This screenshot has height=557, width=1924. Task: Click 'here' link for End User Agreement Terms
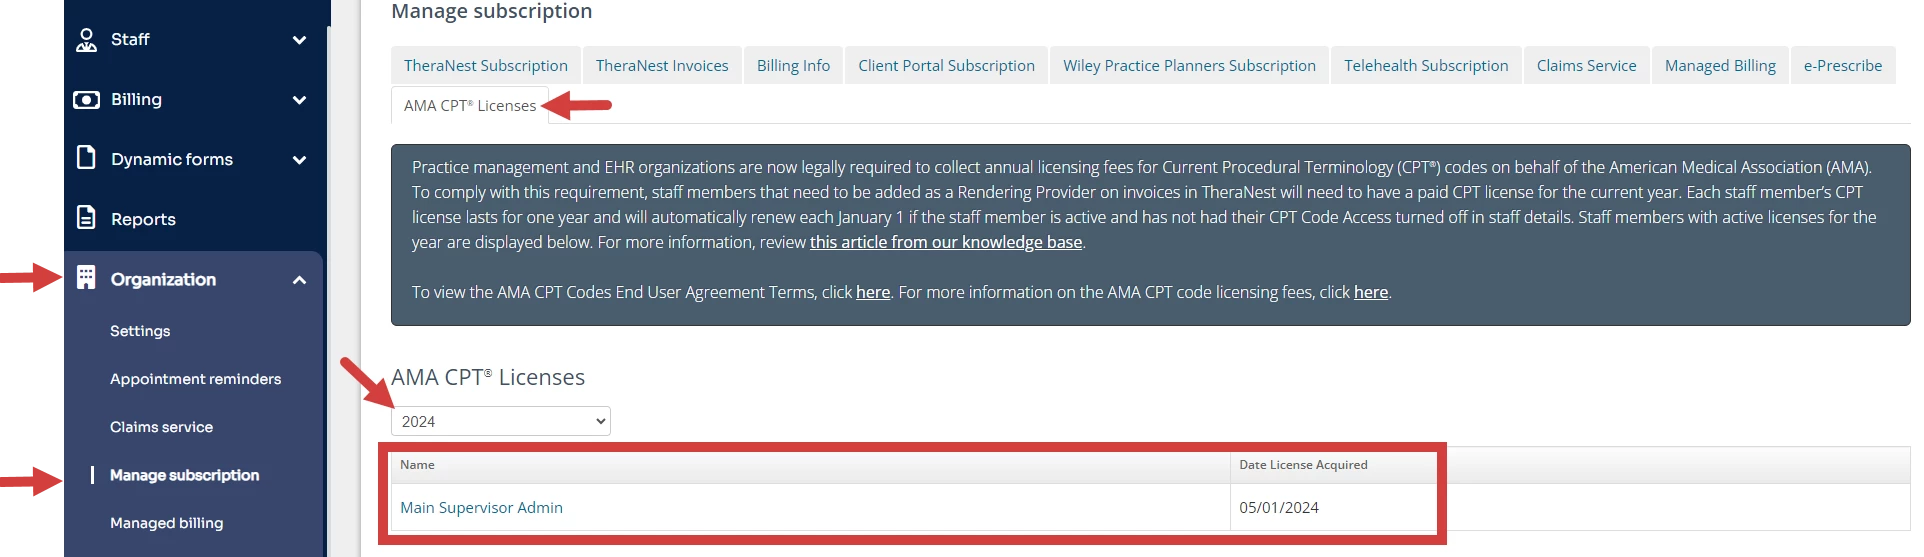tap(873, 292)
